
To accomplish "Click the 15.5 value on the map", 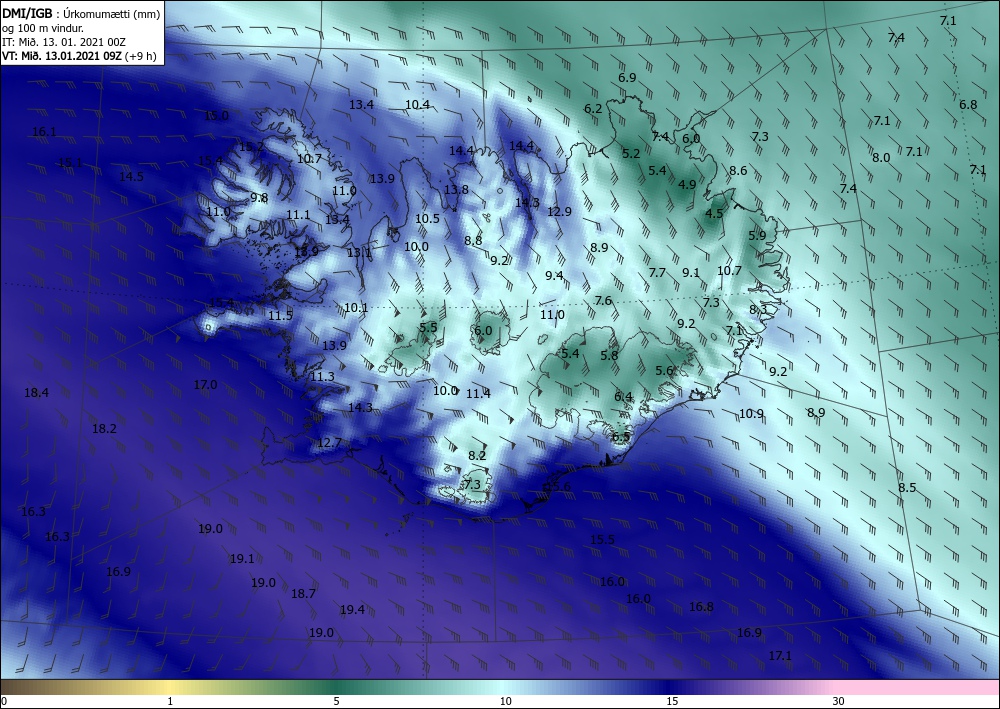I will click(x=602, y=540).
